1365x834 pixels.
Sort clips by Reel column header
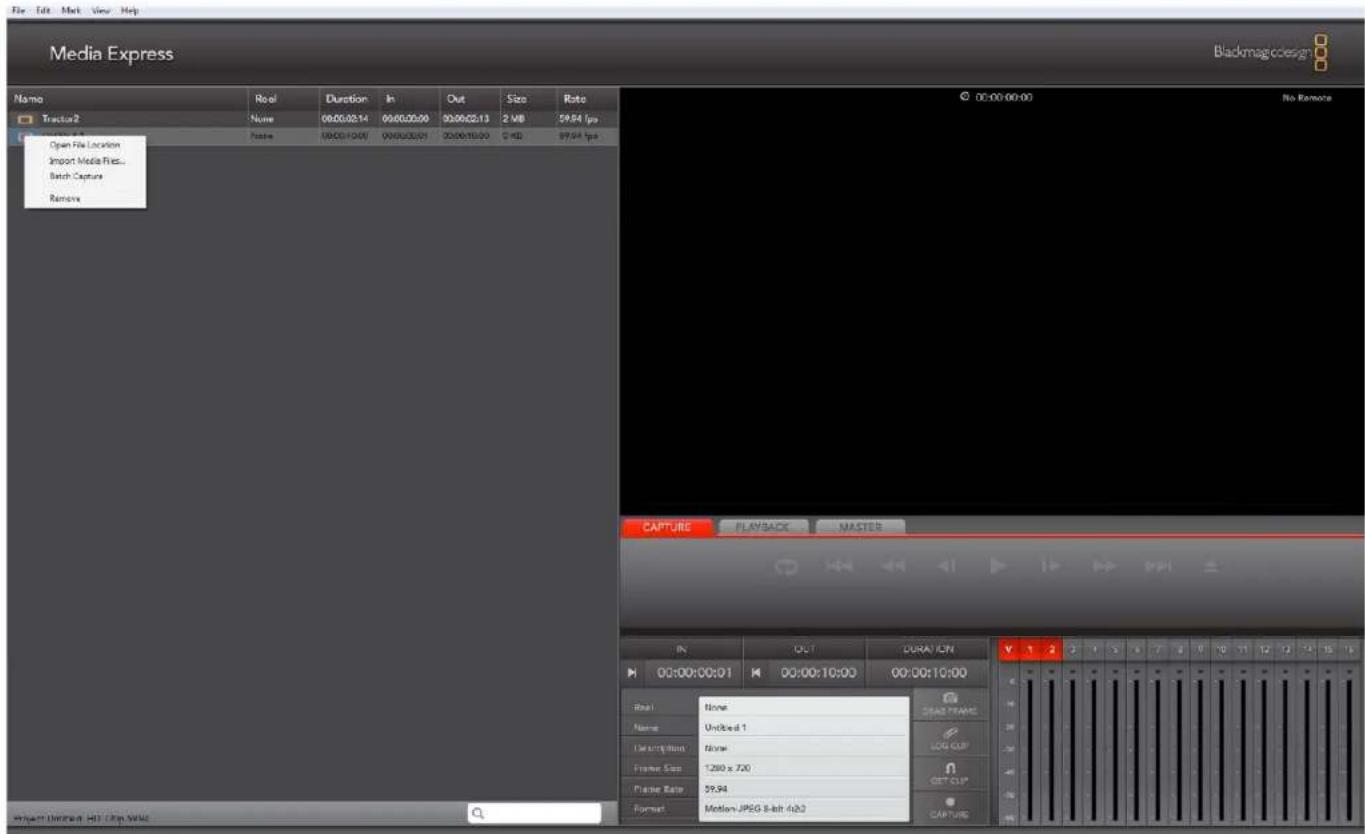tap(283, 99)
